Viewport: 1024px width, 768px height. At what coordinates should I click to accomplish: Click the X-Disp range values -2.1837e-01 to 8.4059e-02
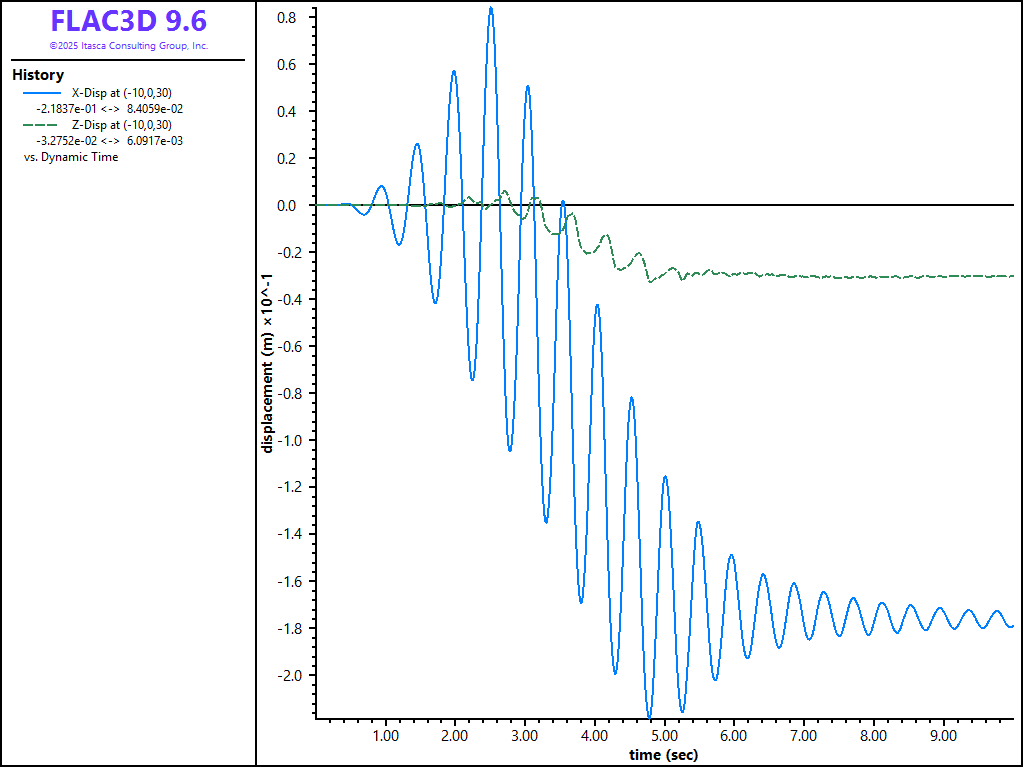[109, 109]
